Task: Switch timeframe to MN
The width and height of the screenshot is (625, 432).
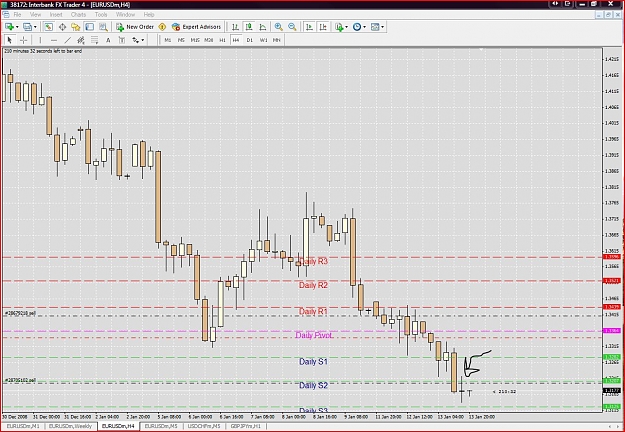Action: (277, 40)
